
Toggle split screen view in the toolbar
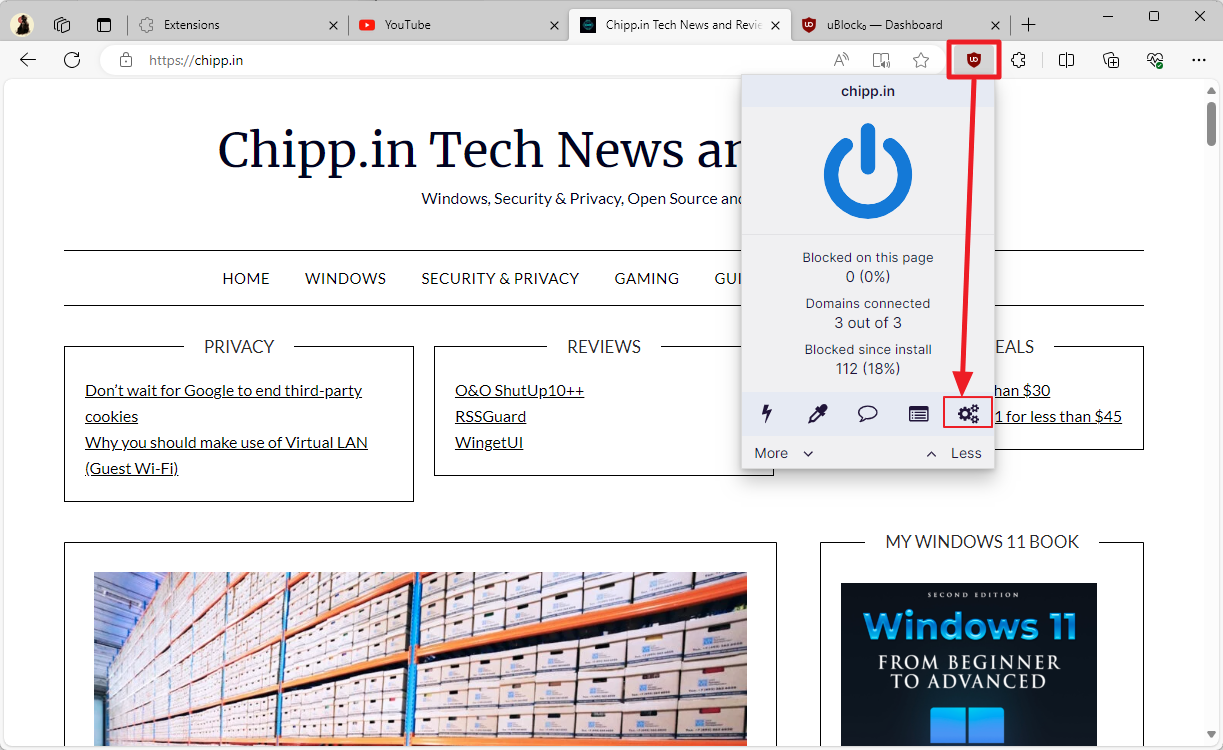coord(1066,60)
